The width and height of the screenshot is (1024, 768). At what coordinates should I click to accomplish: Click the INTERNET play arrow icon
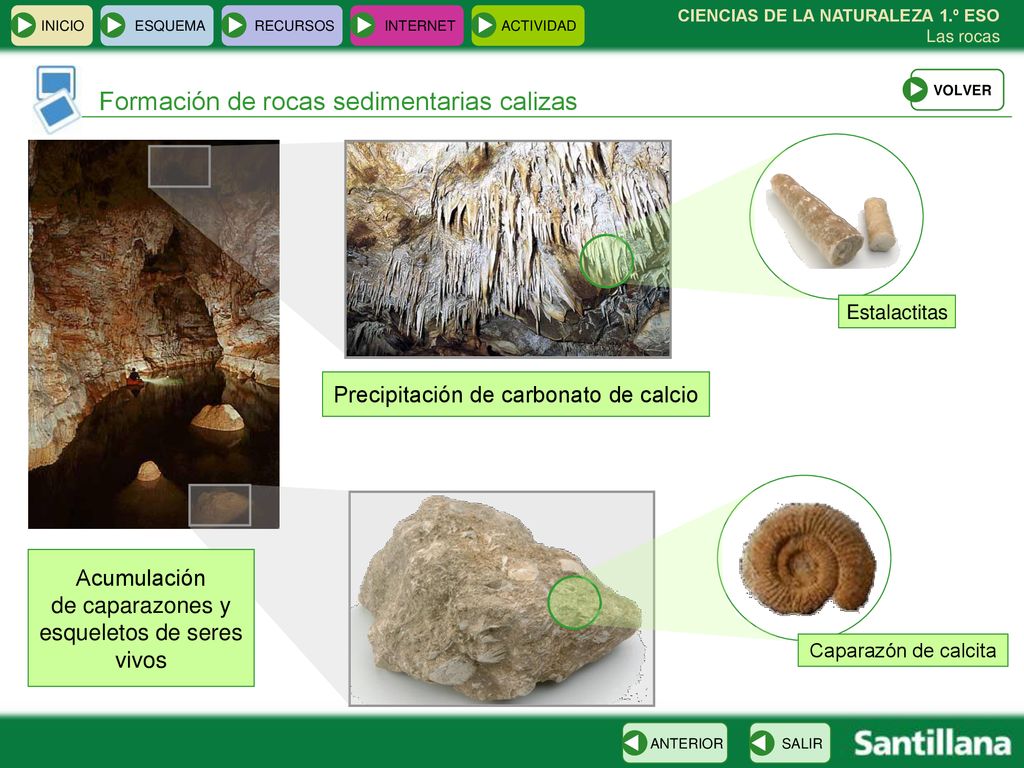(364, 25)
